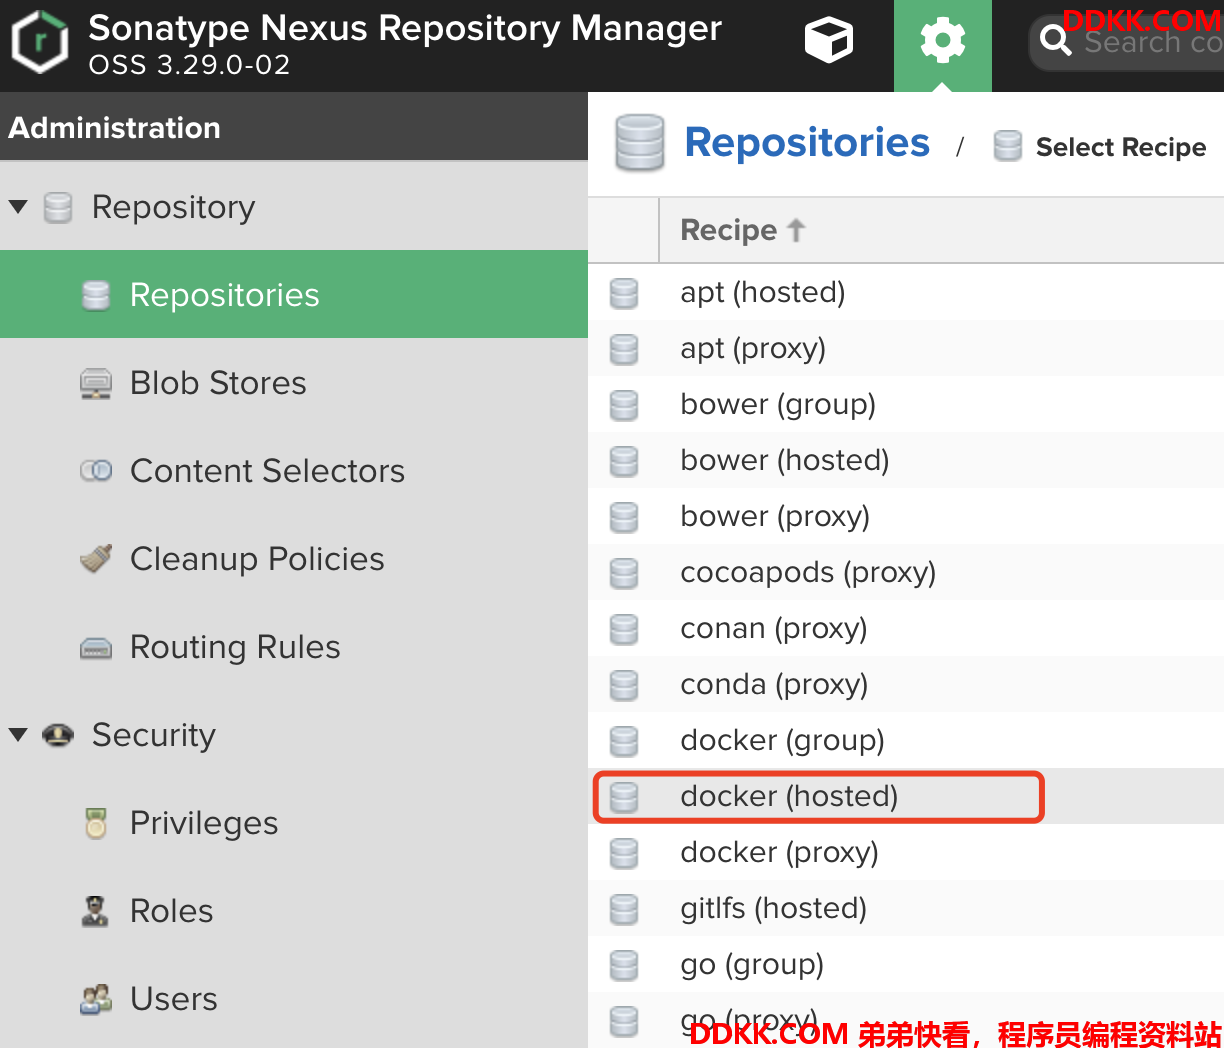The height and width of the screenshot is (1048, 1224).
Task: Choose the docker (proxy) recipe
Action: coord(906,852)
